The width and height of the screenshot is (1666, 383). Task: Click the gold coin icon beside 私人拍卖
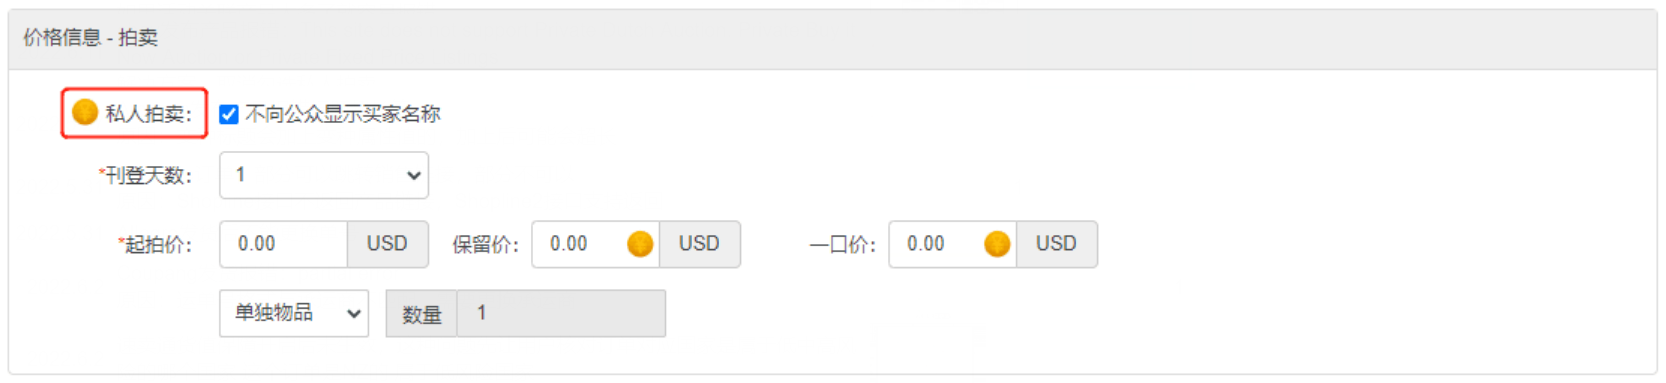85,112
